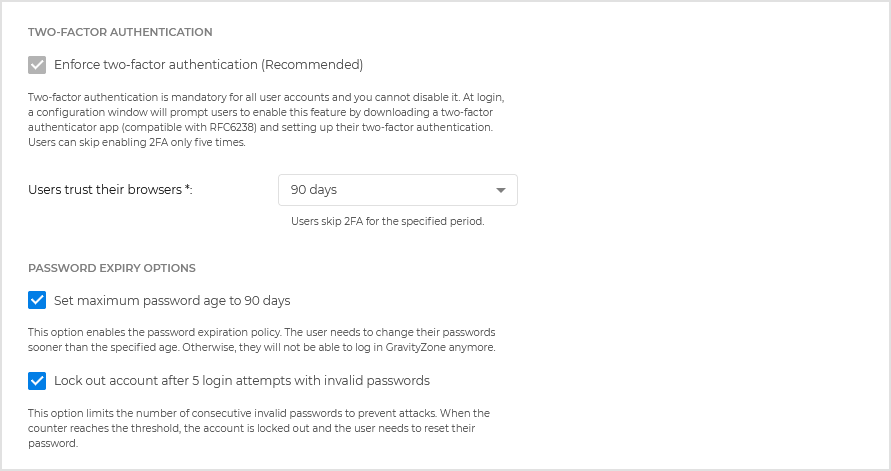Expand the dropdown arrow next to 90 days
This screenshot has height=471, width=891.
(x=501, y=190)
